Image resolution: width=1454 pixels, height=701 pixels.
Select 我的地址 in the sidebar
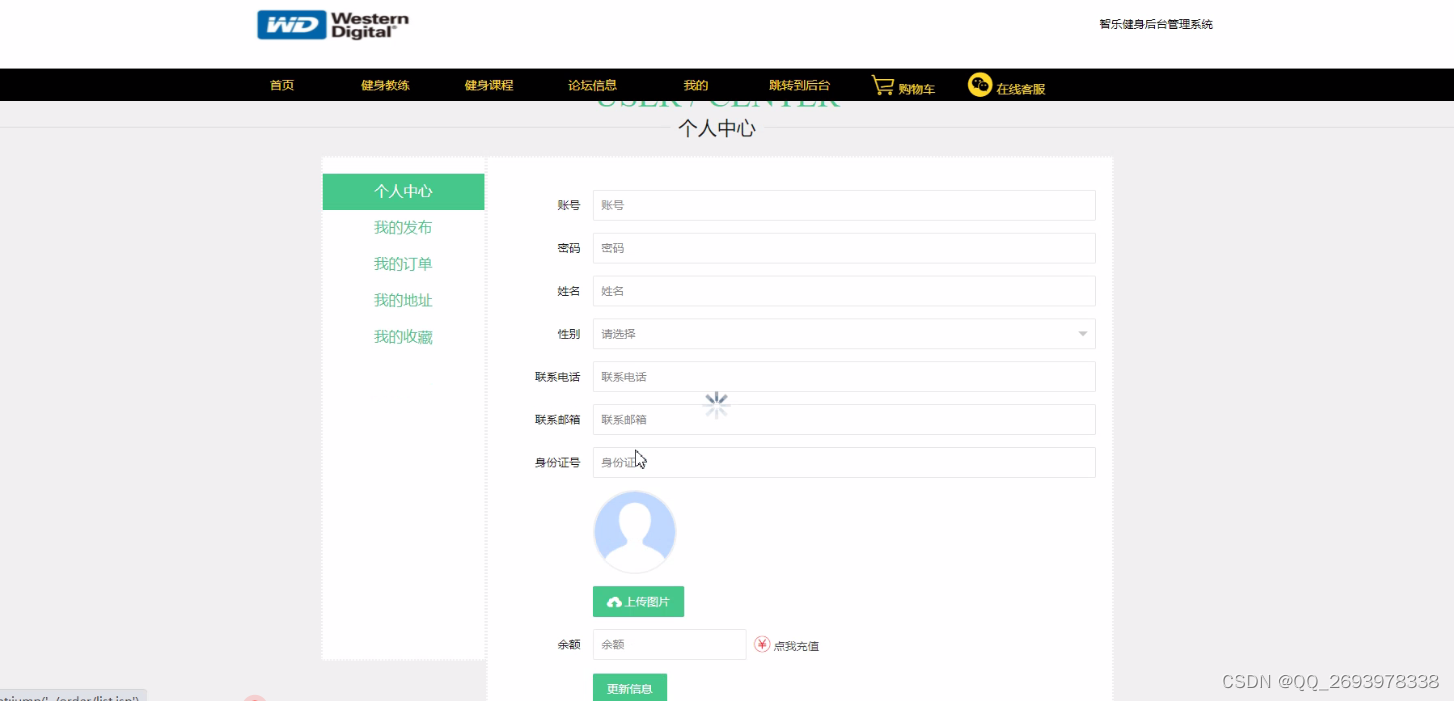[403, 300]
